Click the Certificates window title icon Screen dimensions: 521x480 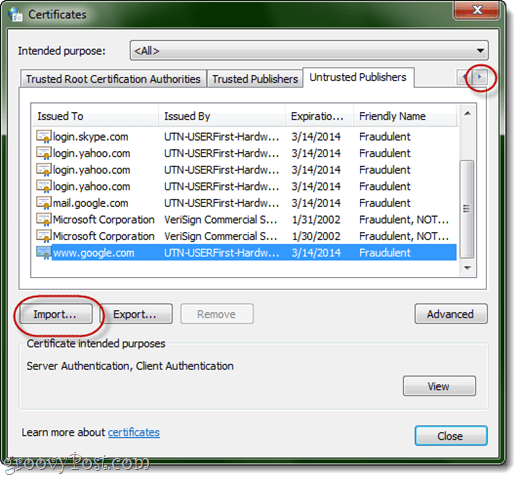(15, 14)
